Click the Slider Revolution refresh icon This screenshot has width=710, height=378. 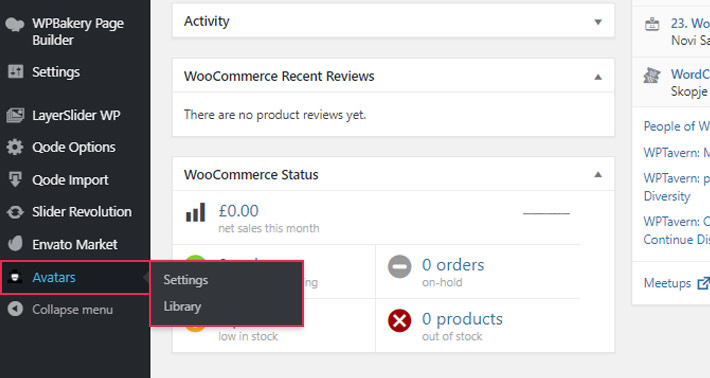15,212
